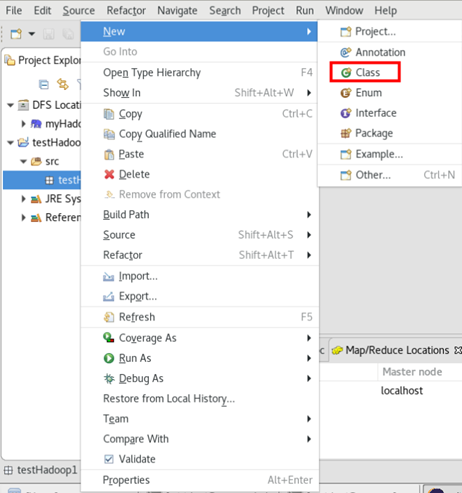Select Restore from Local History...
462x493 pixels.
point(199,399)
